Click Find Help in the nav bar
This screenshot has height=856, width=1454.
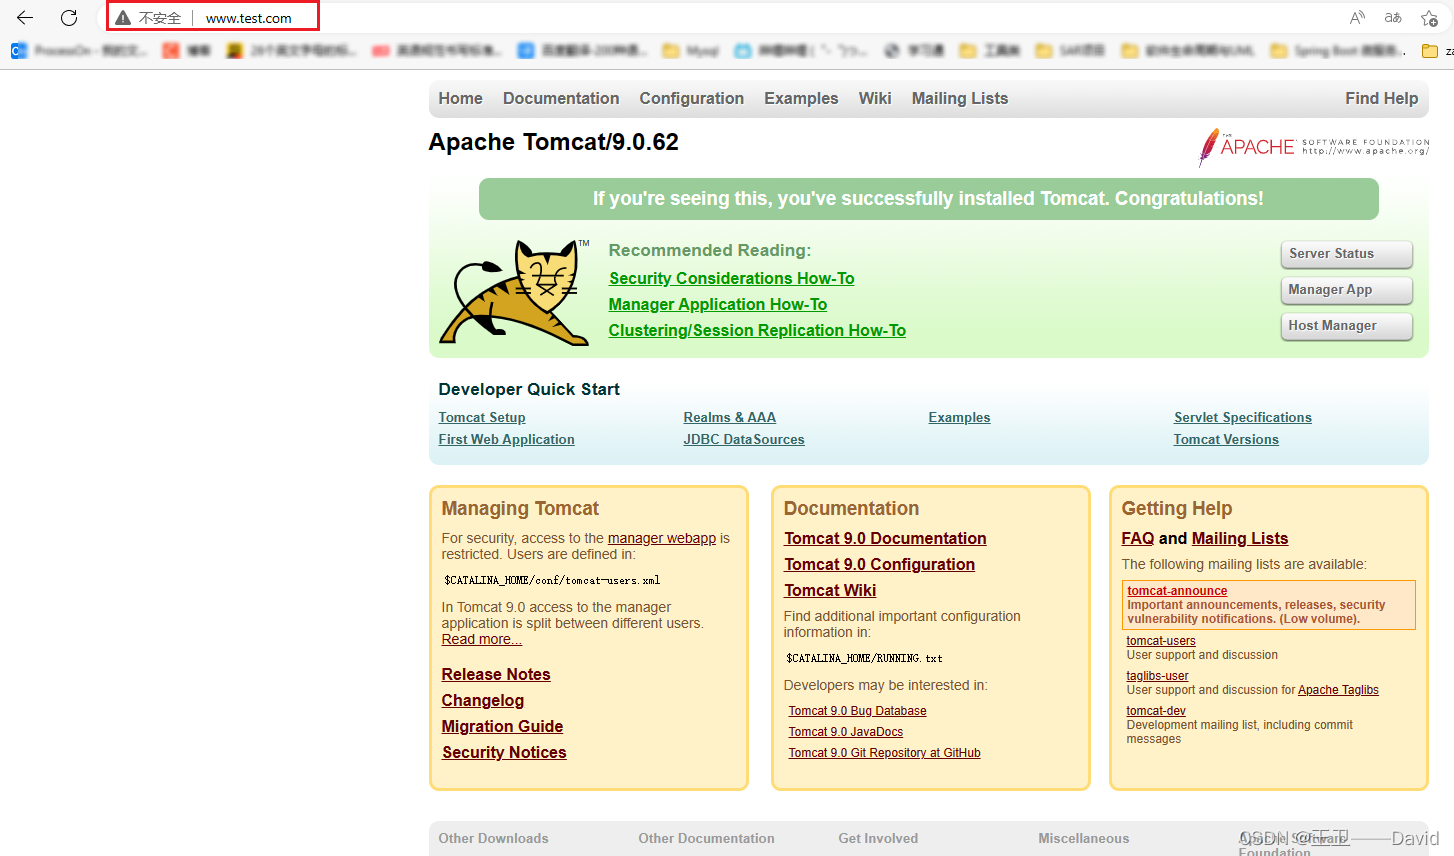tap(1381, 98)
